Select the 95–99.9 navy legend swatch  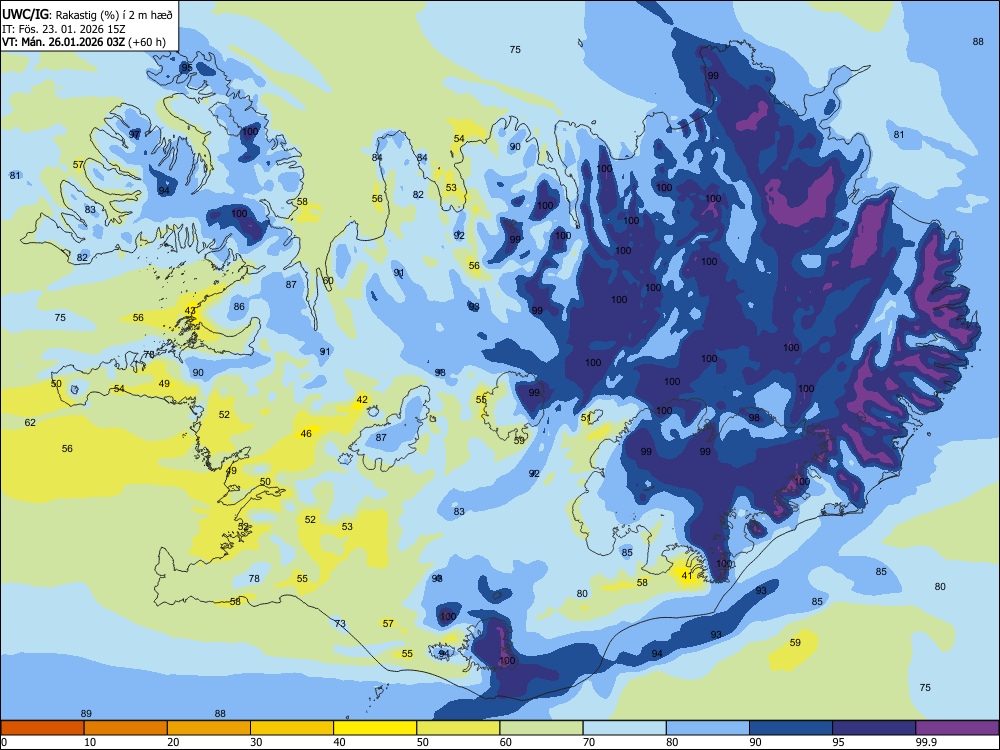(x=874, y=728)
